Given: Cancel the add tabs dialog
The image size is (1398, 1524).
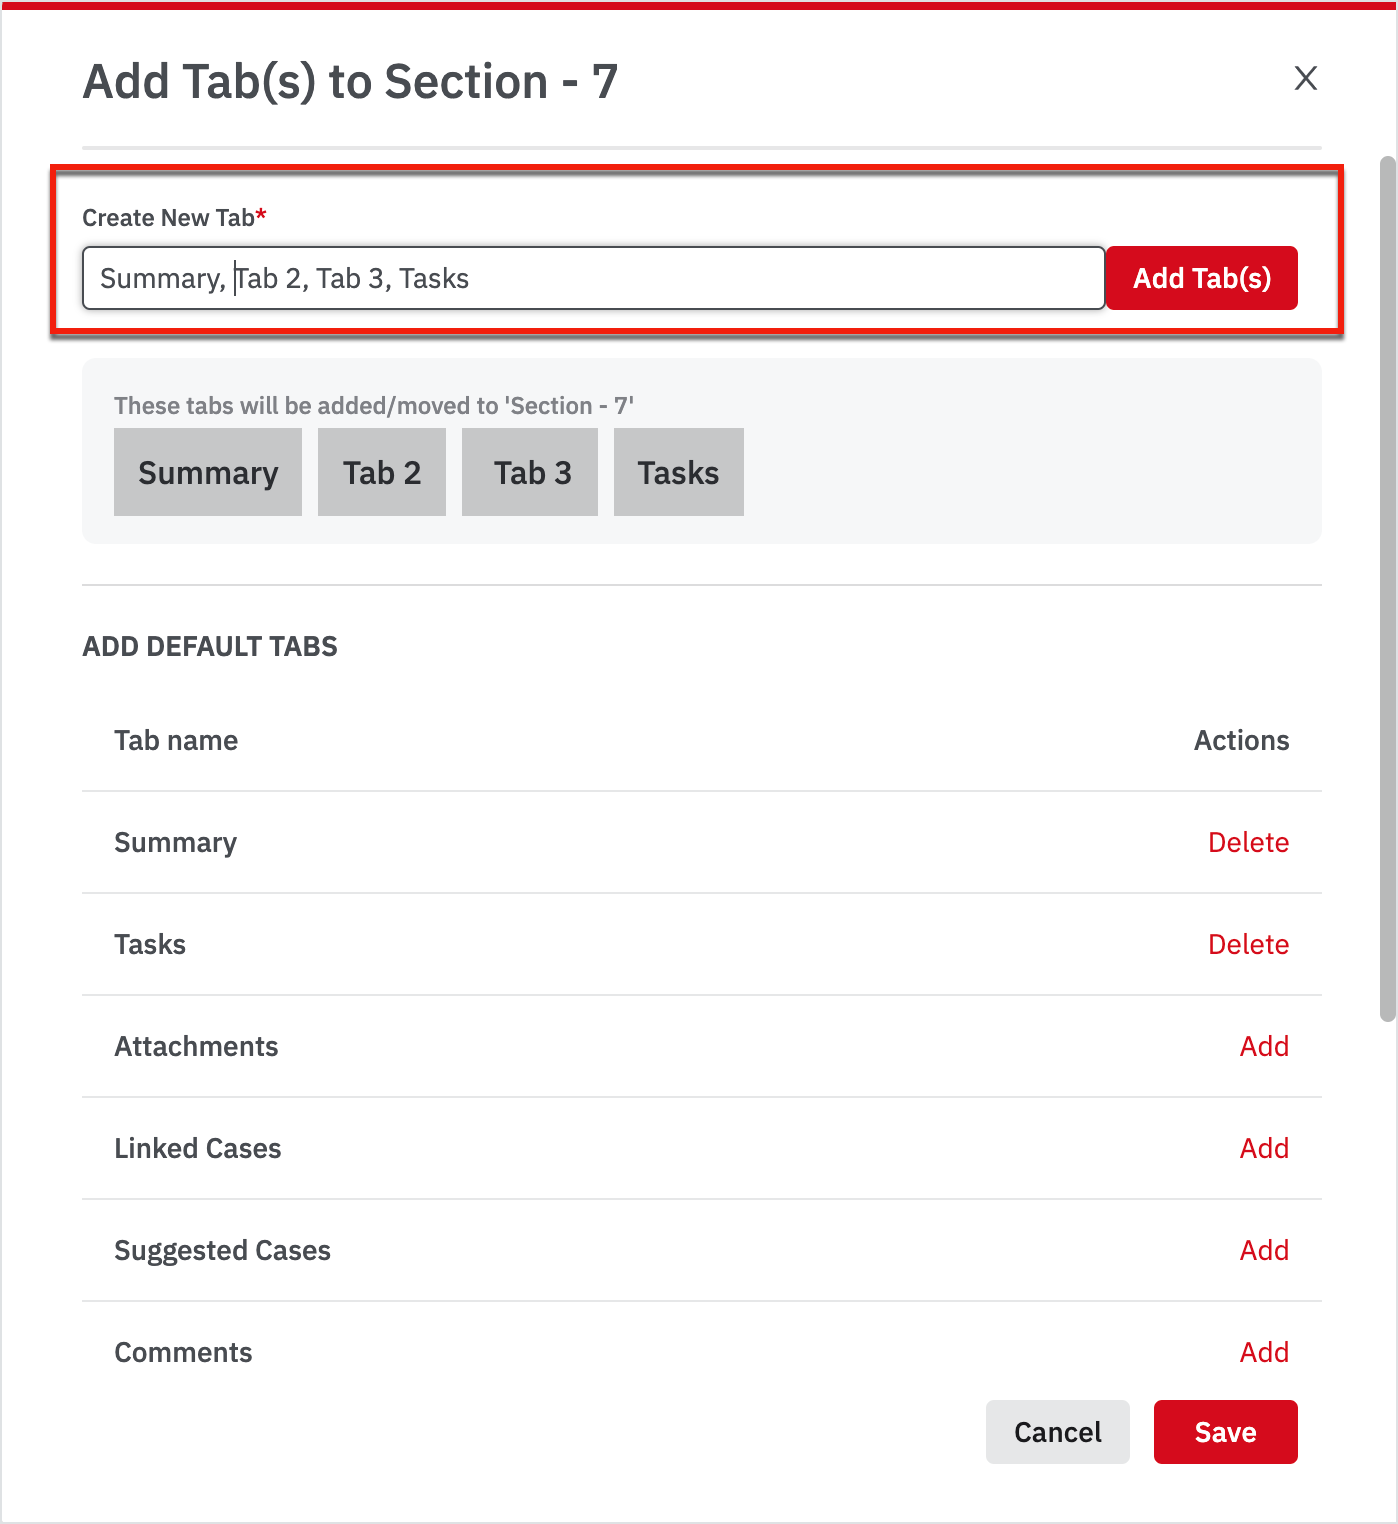Looking at the screenshot, I should click(x=1058, y=1432).
